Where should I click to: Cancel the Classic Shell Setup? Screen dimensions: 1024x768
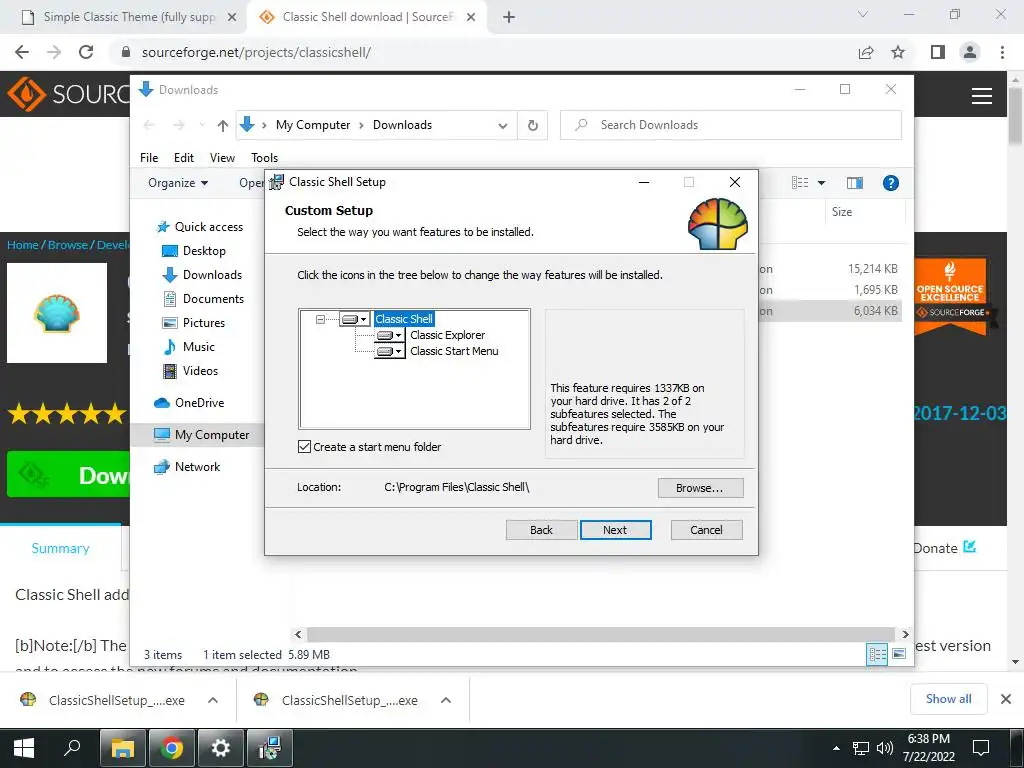707,530
